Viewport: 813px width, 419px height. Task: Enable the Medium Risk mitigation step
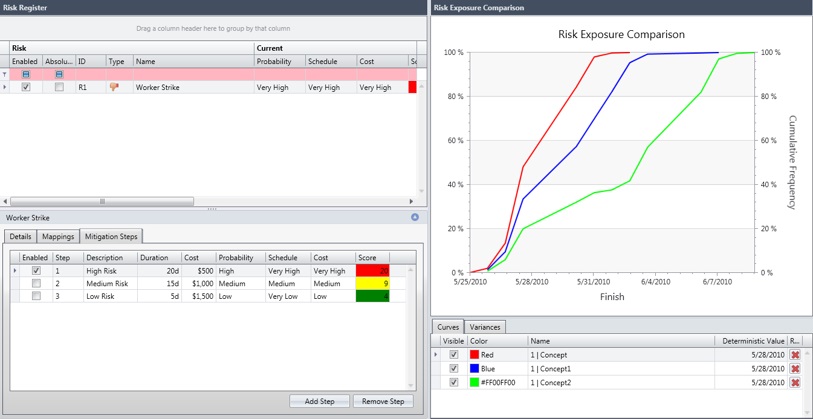click(x=36, y=284)
